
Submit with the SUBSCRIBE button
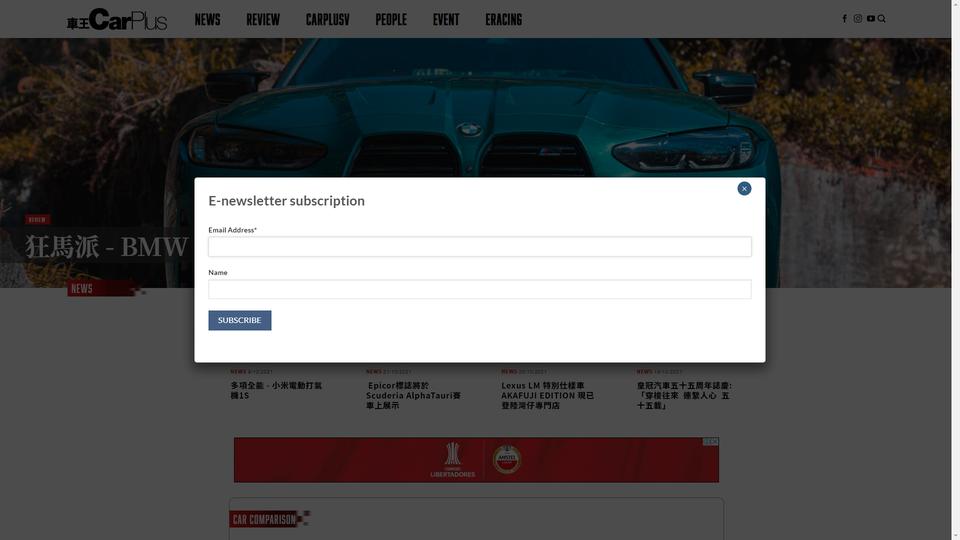click(239, 320)
